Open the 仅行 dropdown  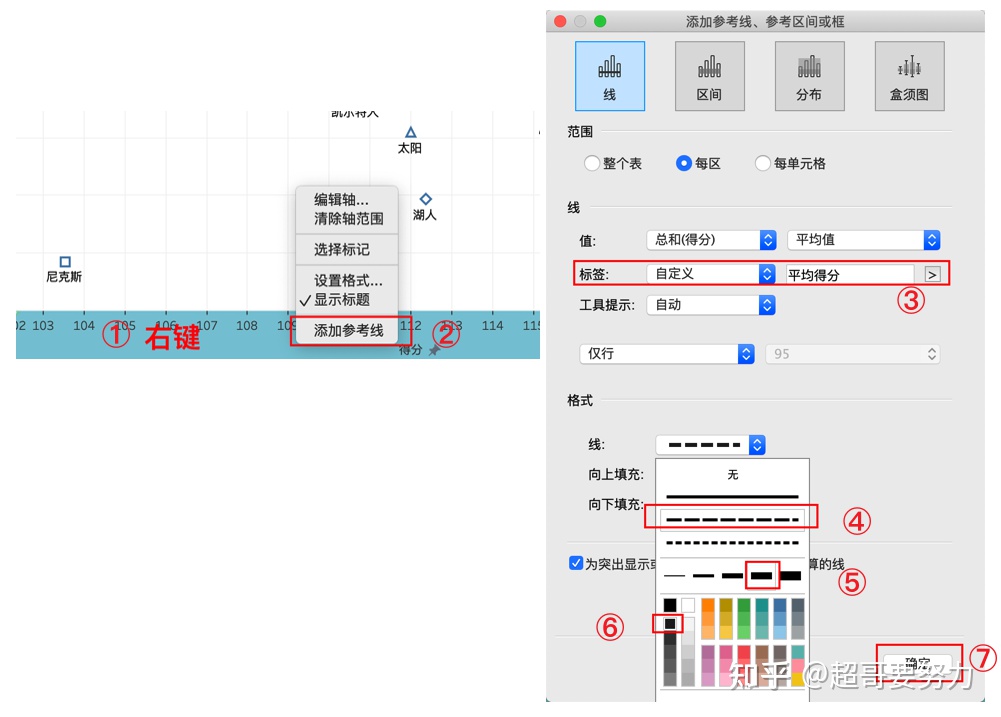[667, 354]
